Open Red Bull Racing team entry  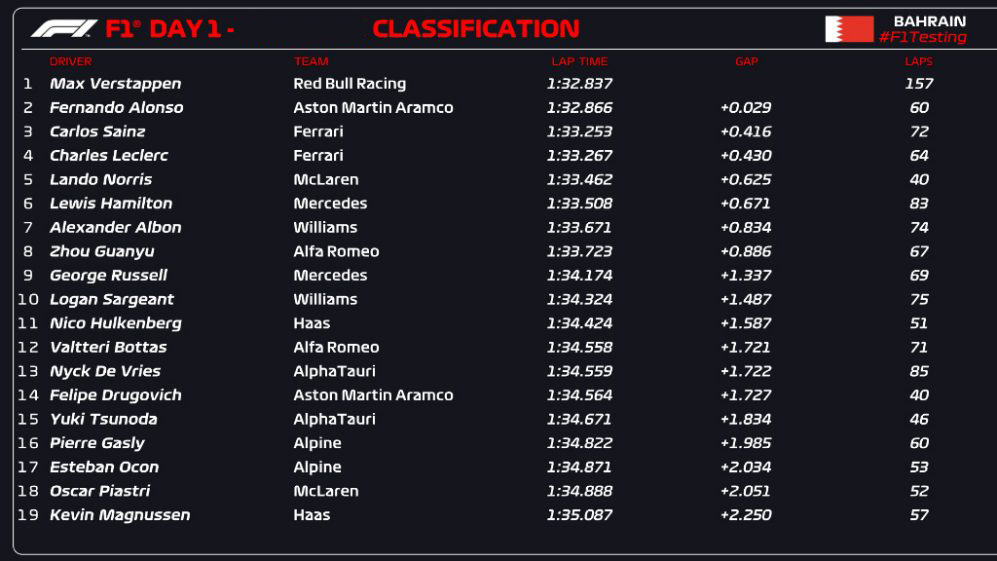click(350, 84)
